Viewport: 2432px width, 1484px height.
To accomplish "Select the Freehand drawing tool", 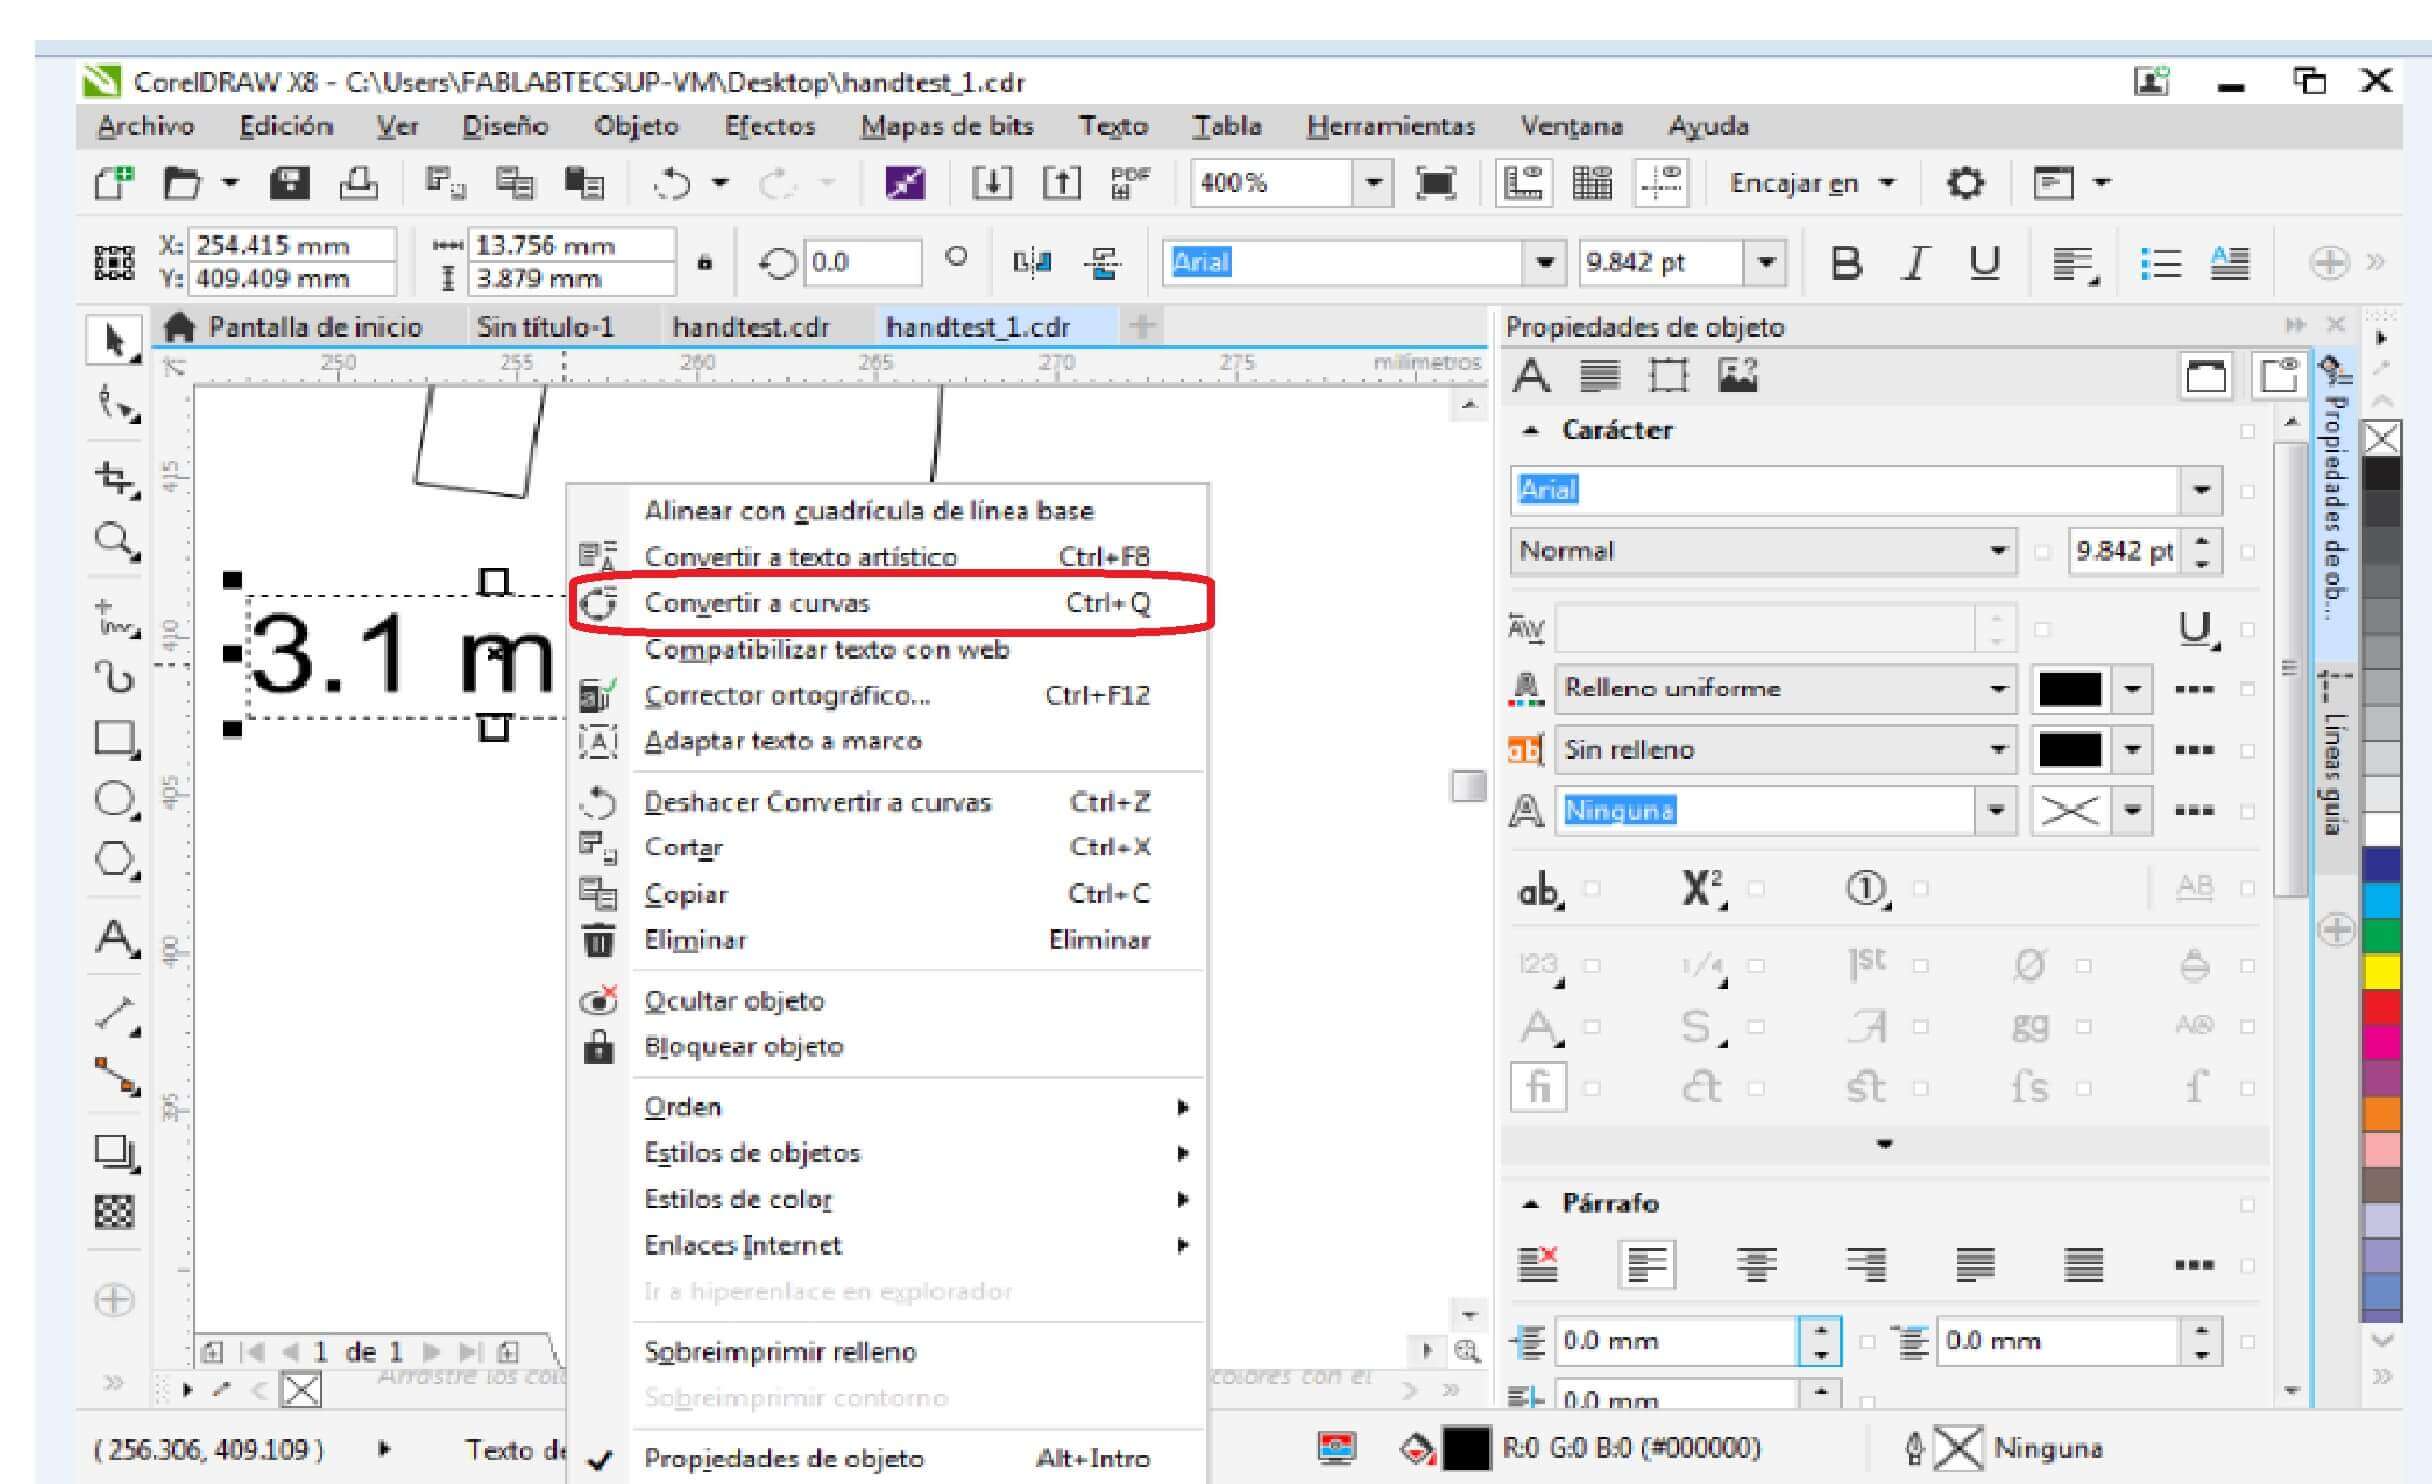I will click(x=116, y=618).
